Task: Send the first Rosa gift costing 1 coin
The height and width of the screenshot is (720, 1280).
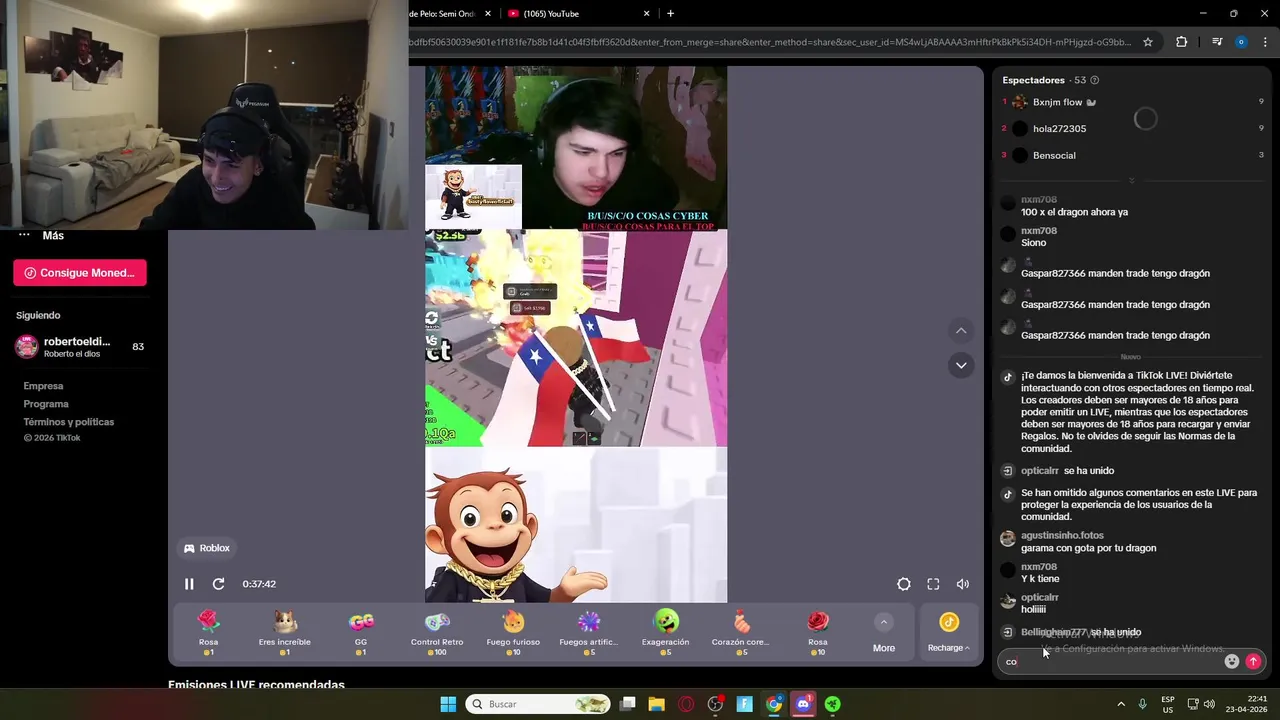Action: pos(208,633)
